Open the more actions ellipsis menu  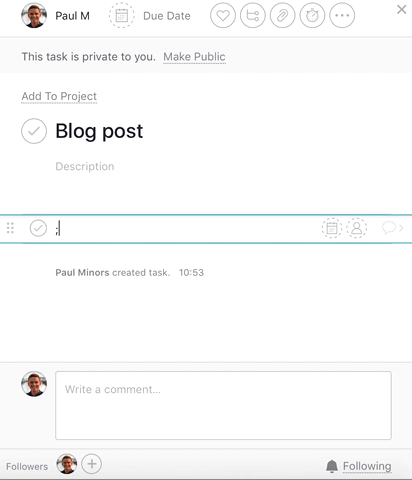point(342,16)
